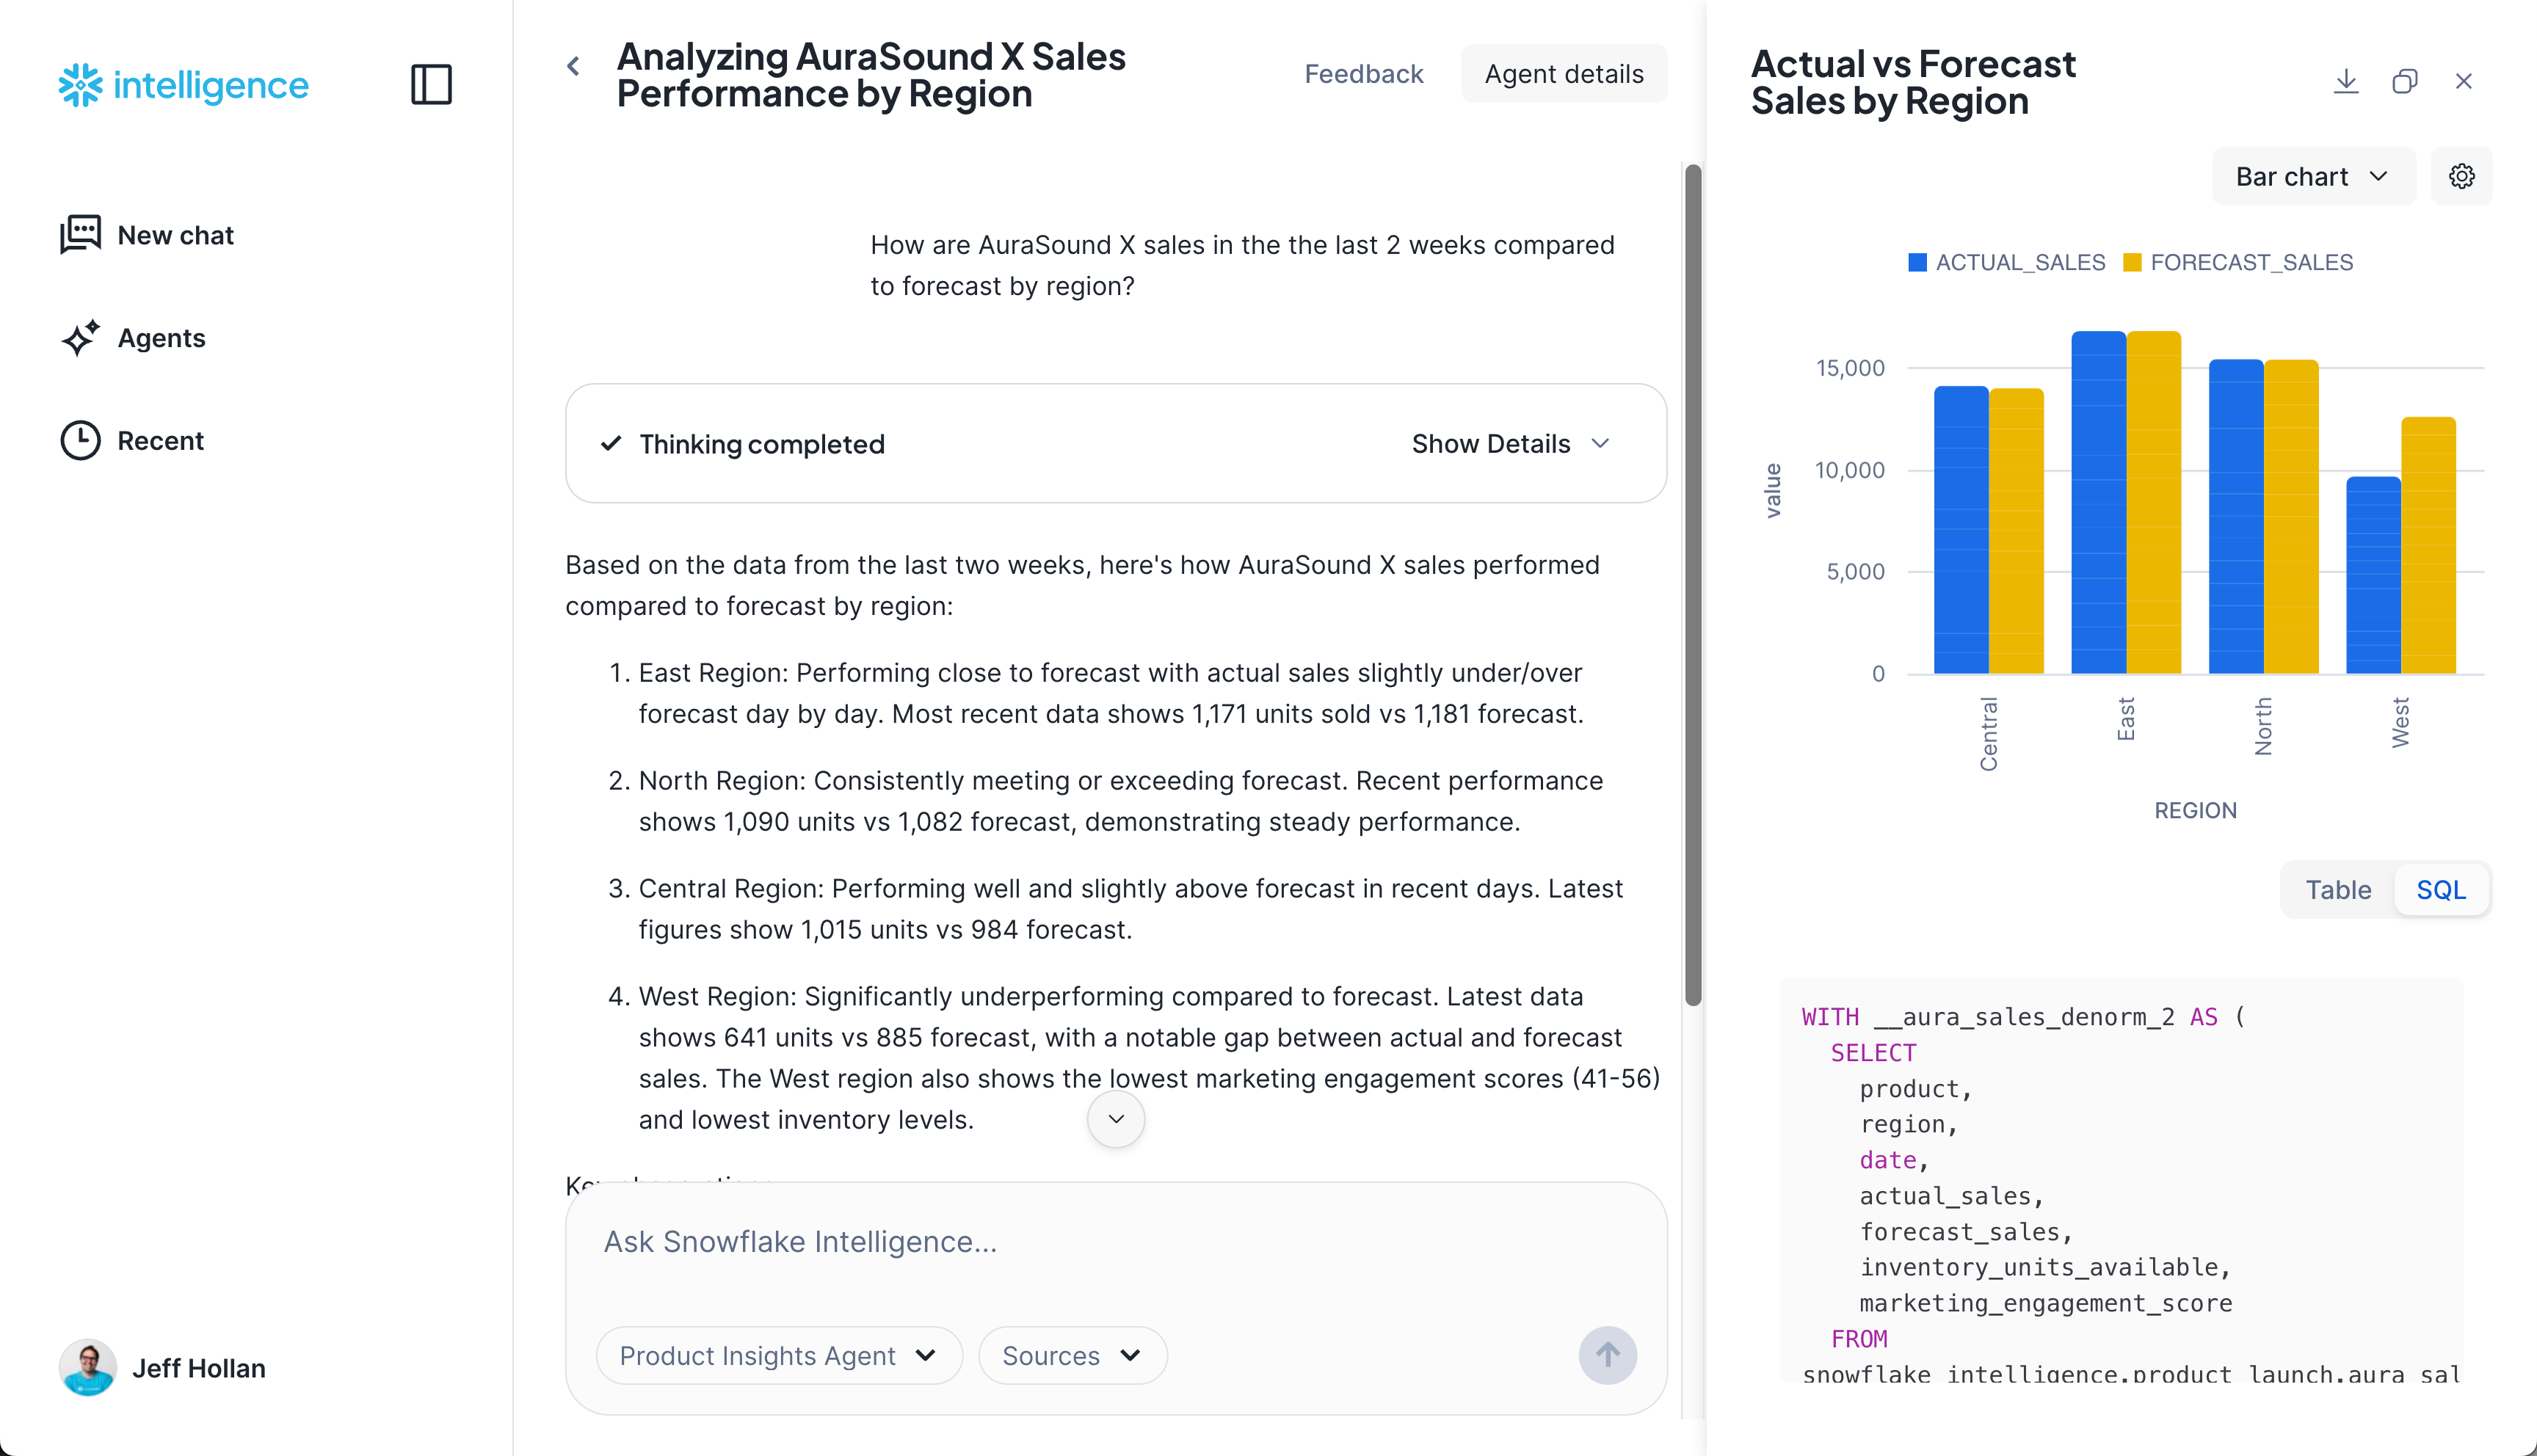The height and width of the screenshot is (1456, 2537).
Task: Click the download chart icon
Action: pyautogui.click(x=2346, y=81)
